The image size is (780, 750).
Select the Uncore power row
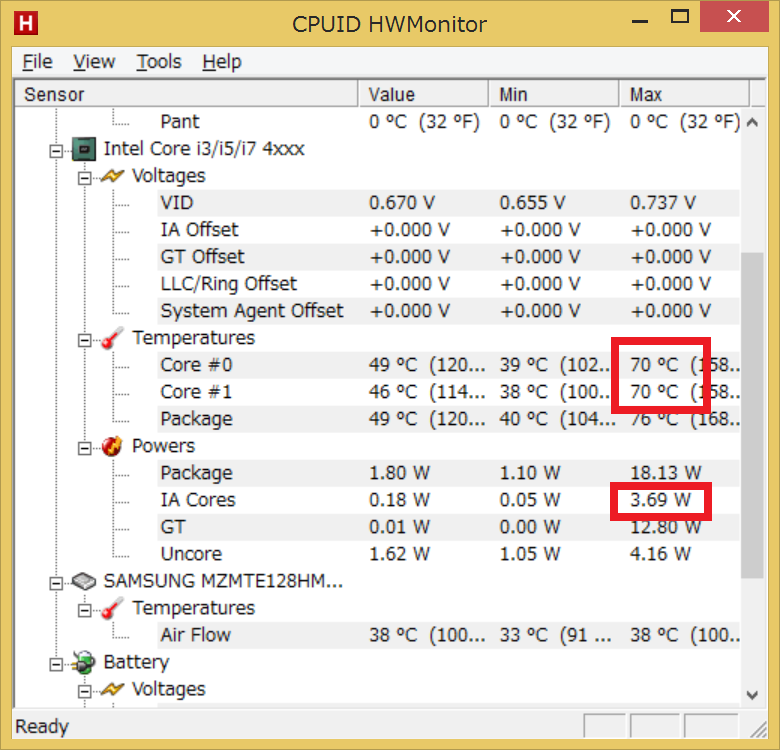tap(449, 554)
